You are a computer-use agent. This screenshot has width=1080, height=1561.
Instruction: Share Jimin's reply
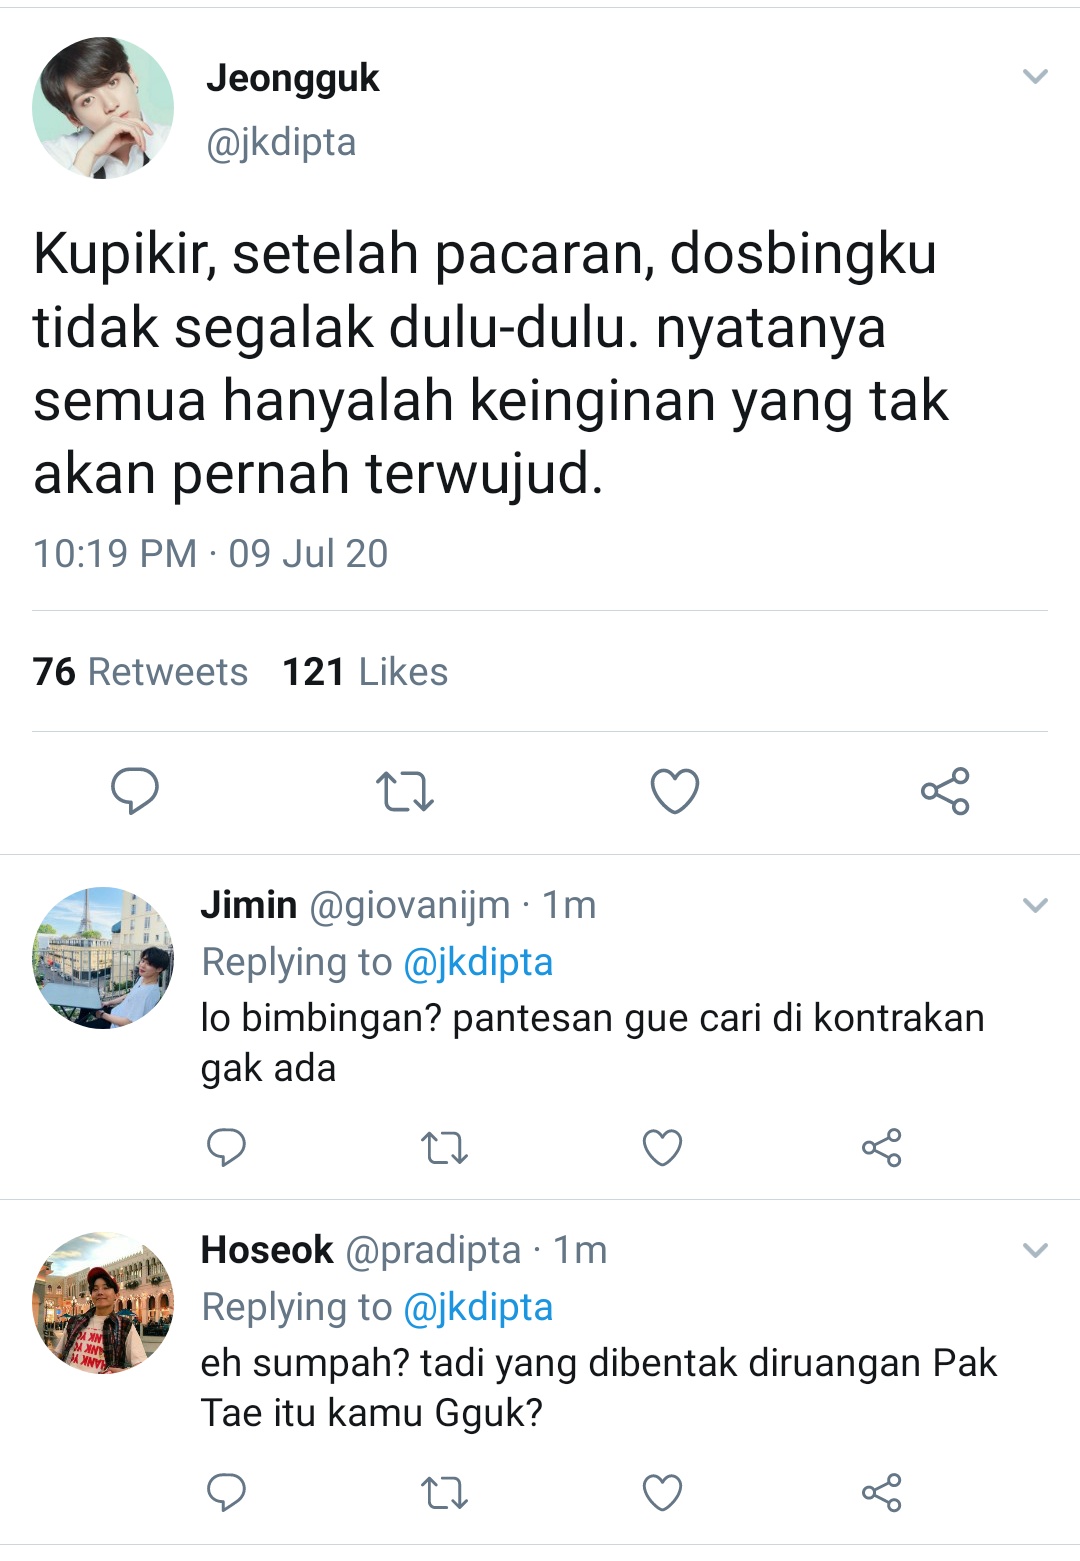click(882, 1147)
